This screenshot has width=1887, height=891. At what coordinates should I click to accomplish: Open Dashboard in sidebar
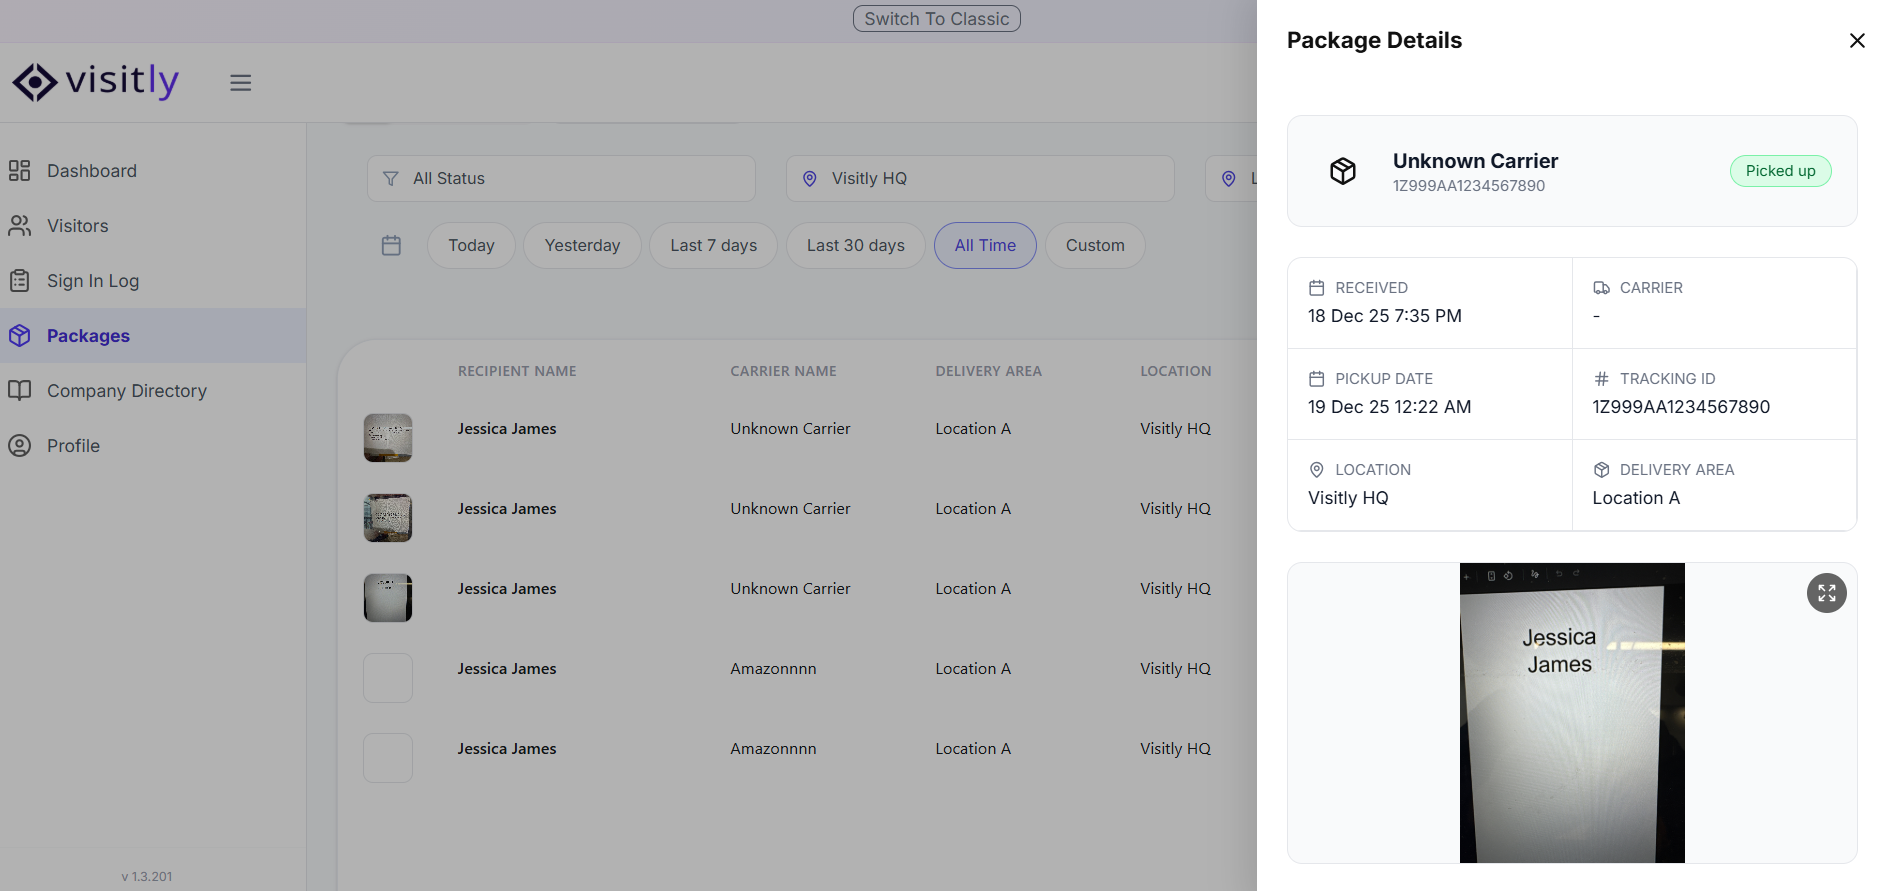tap(153, 171)
